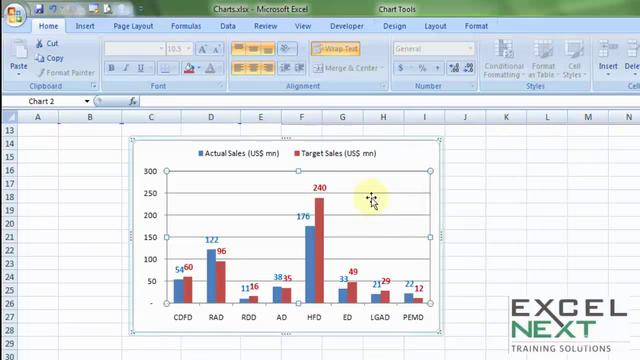Open the Chart Tools Layout tab
The image size is (640, 360).
click(436, 26)
